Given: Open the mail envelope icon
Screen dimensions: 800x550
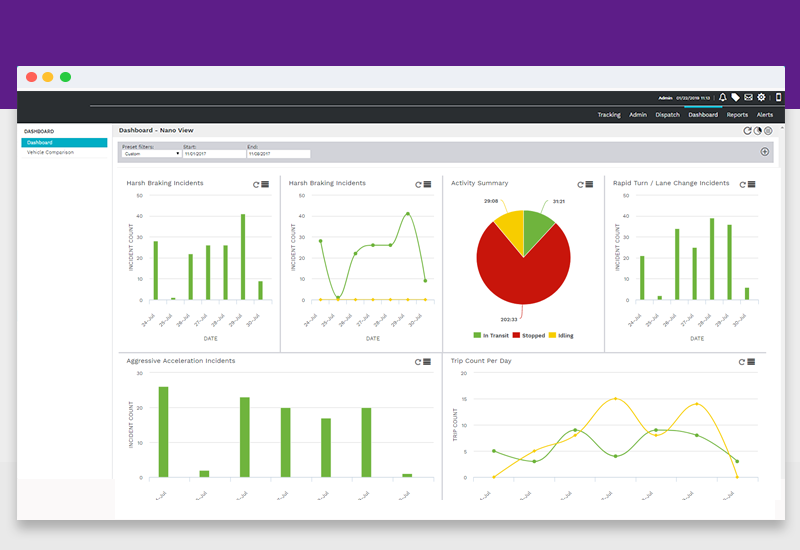Looking at the screenshot, I should (748, 97).
